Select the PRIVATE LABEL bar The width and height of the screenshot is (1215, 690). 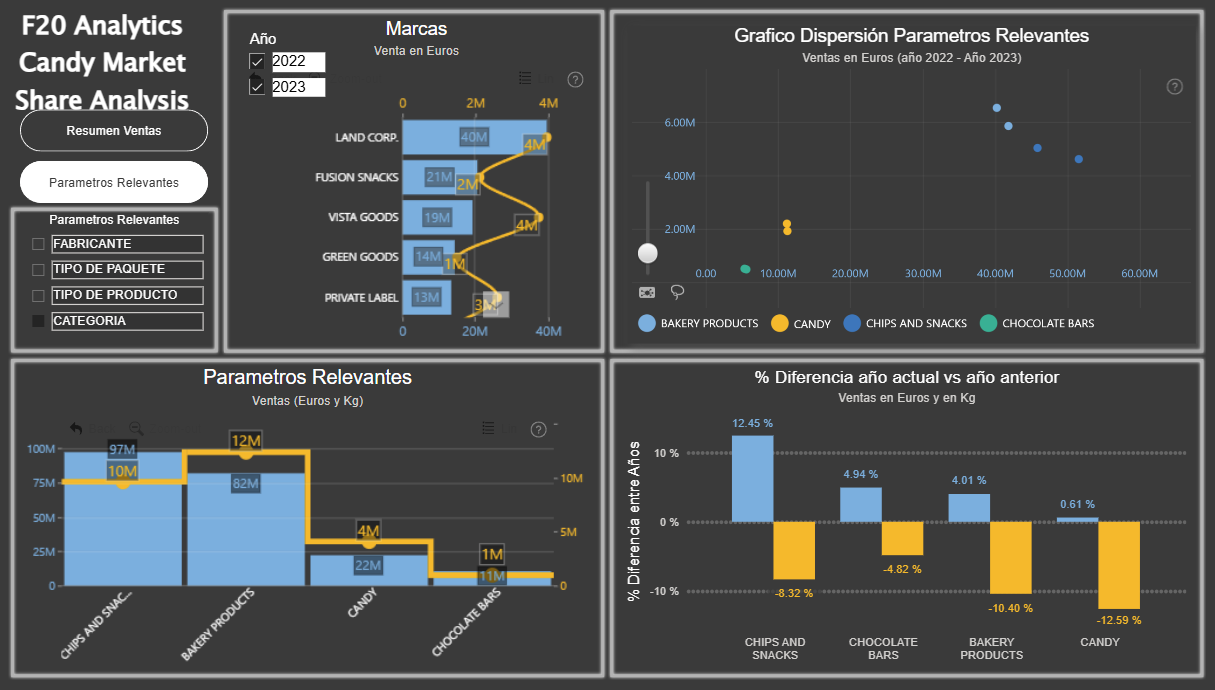pos(427,297)
